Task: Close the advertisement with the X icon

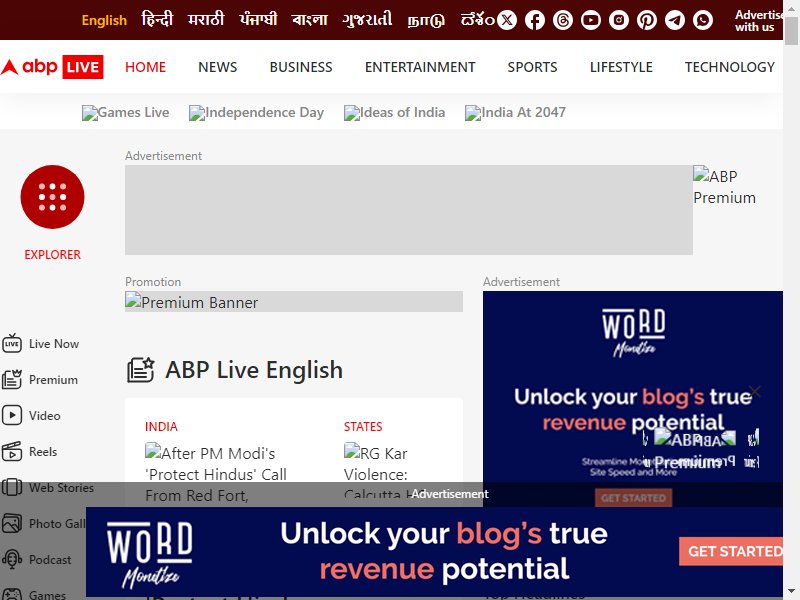Action: 755,391
